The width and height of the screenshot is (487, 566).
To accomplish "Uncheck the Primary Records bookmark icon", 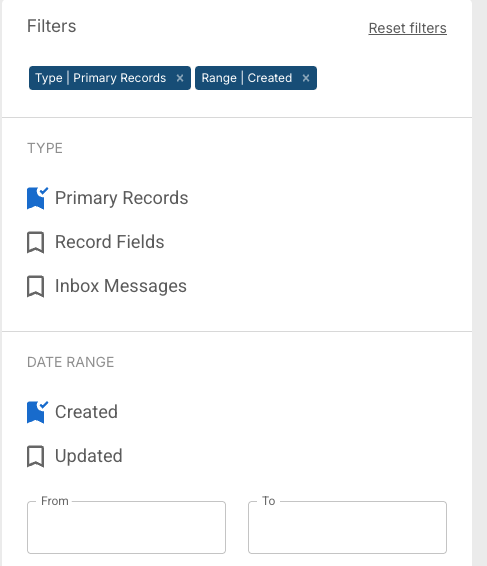I will click(x=36, y=198).
